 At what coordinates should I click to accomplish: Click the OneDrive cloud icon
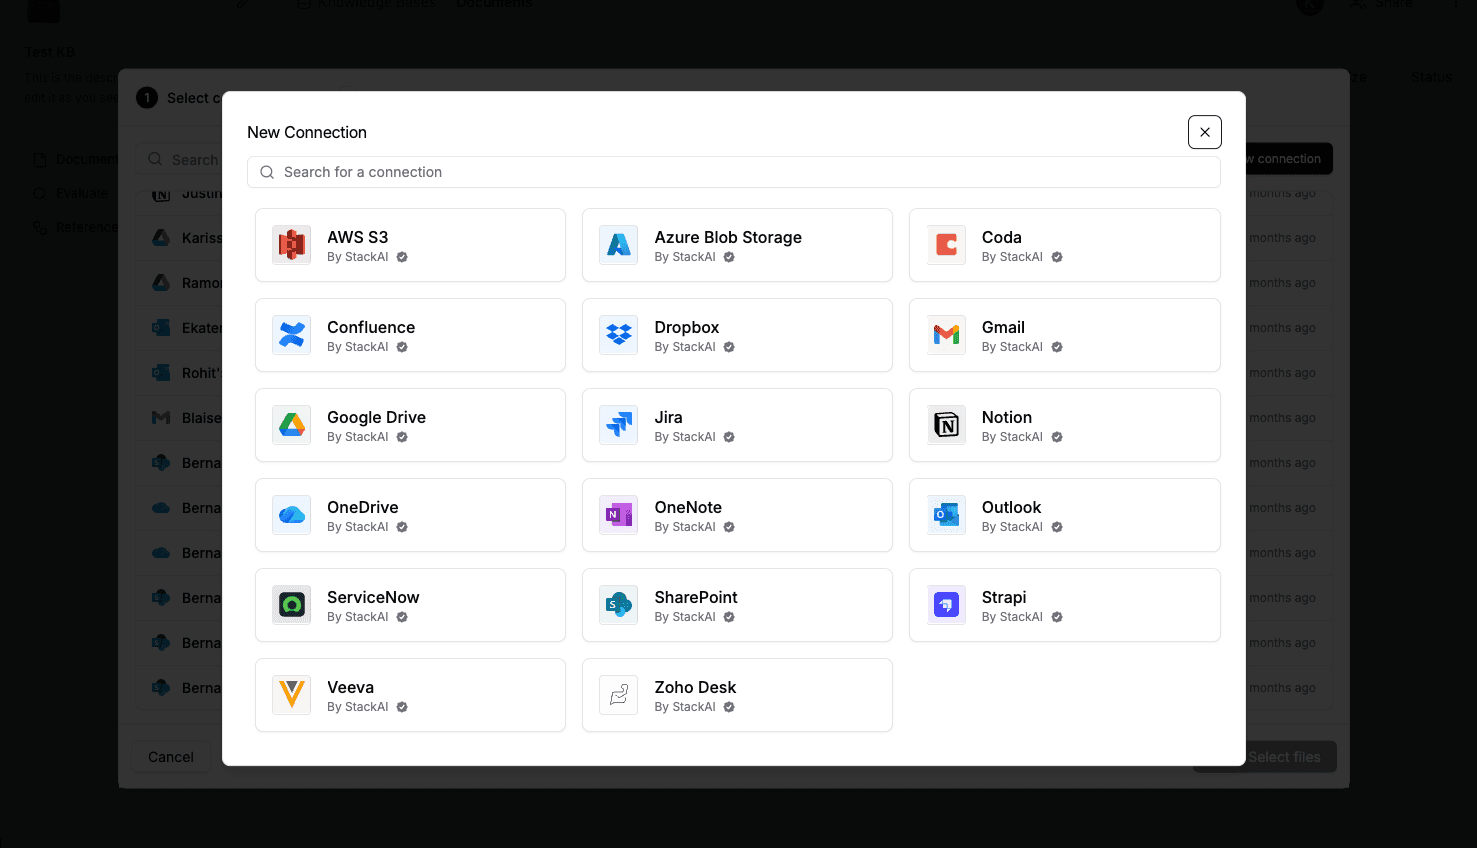(292, 515)
